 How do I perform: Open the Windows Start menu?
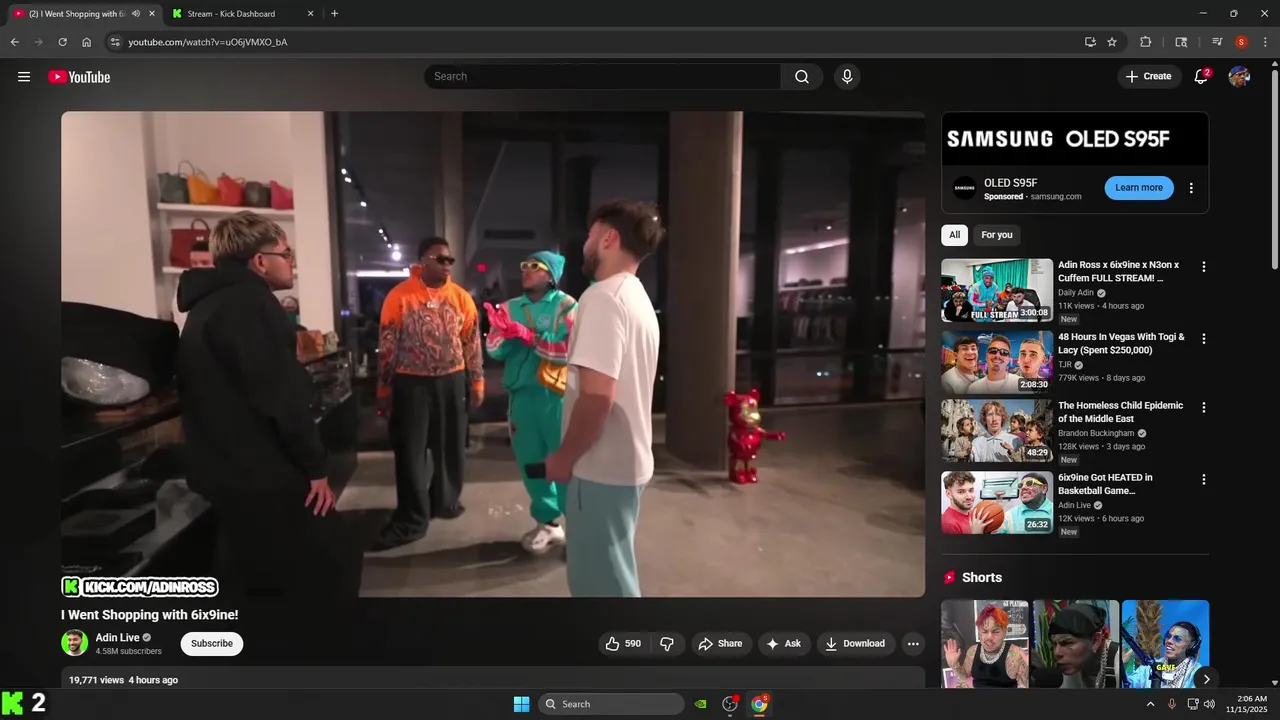(521, 704)
